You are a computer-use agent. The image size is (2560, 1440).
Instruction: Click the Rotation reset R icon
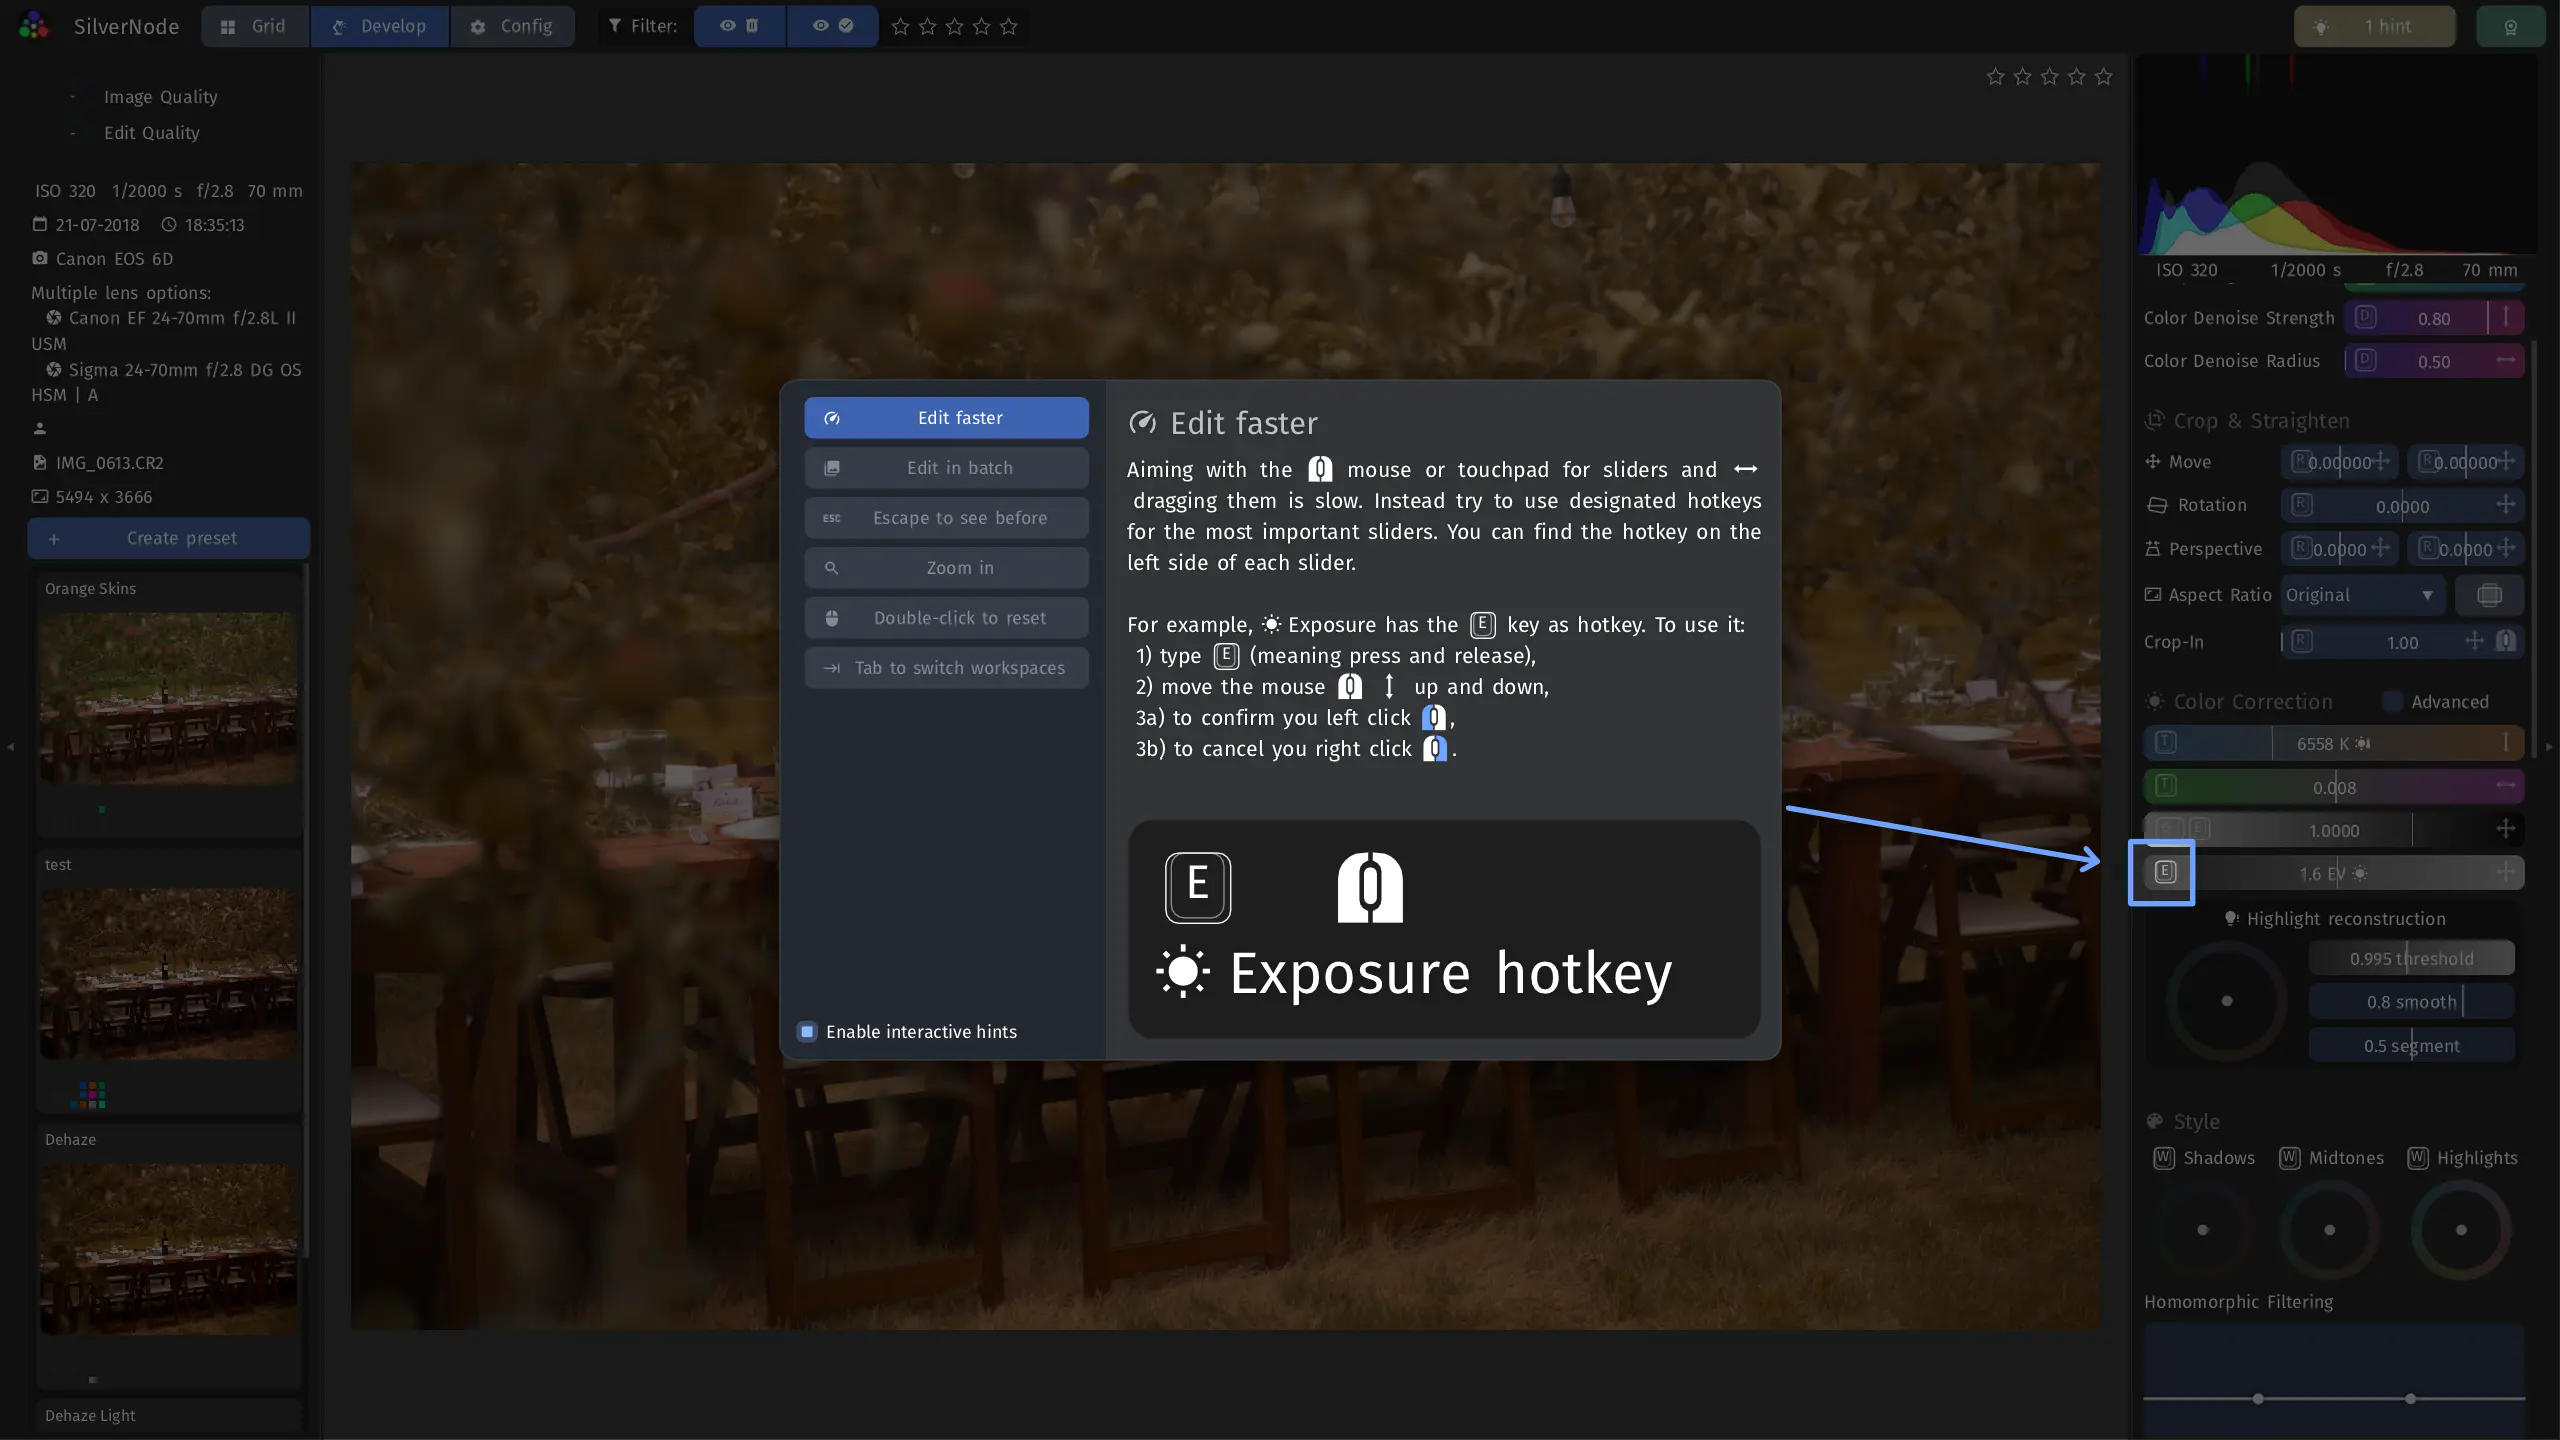(x=2301, y=504)
